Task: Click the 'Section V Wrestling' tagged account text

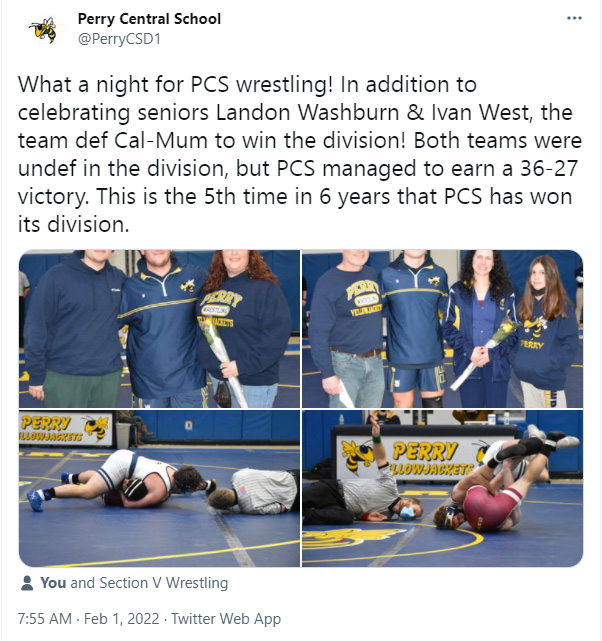Action: coord(163,583)
